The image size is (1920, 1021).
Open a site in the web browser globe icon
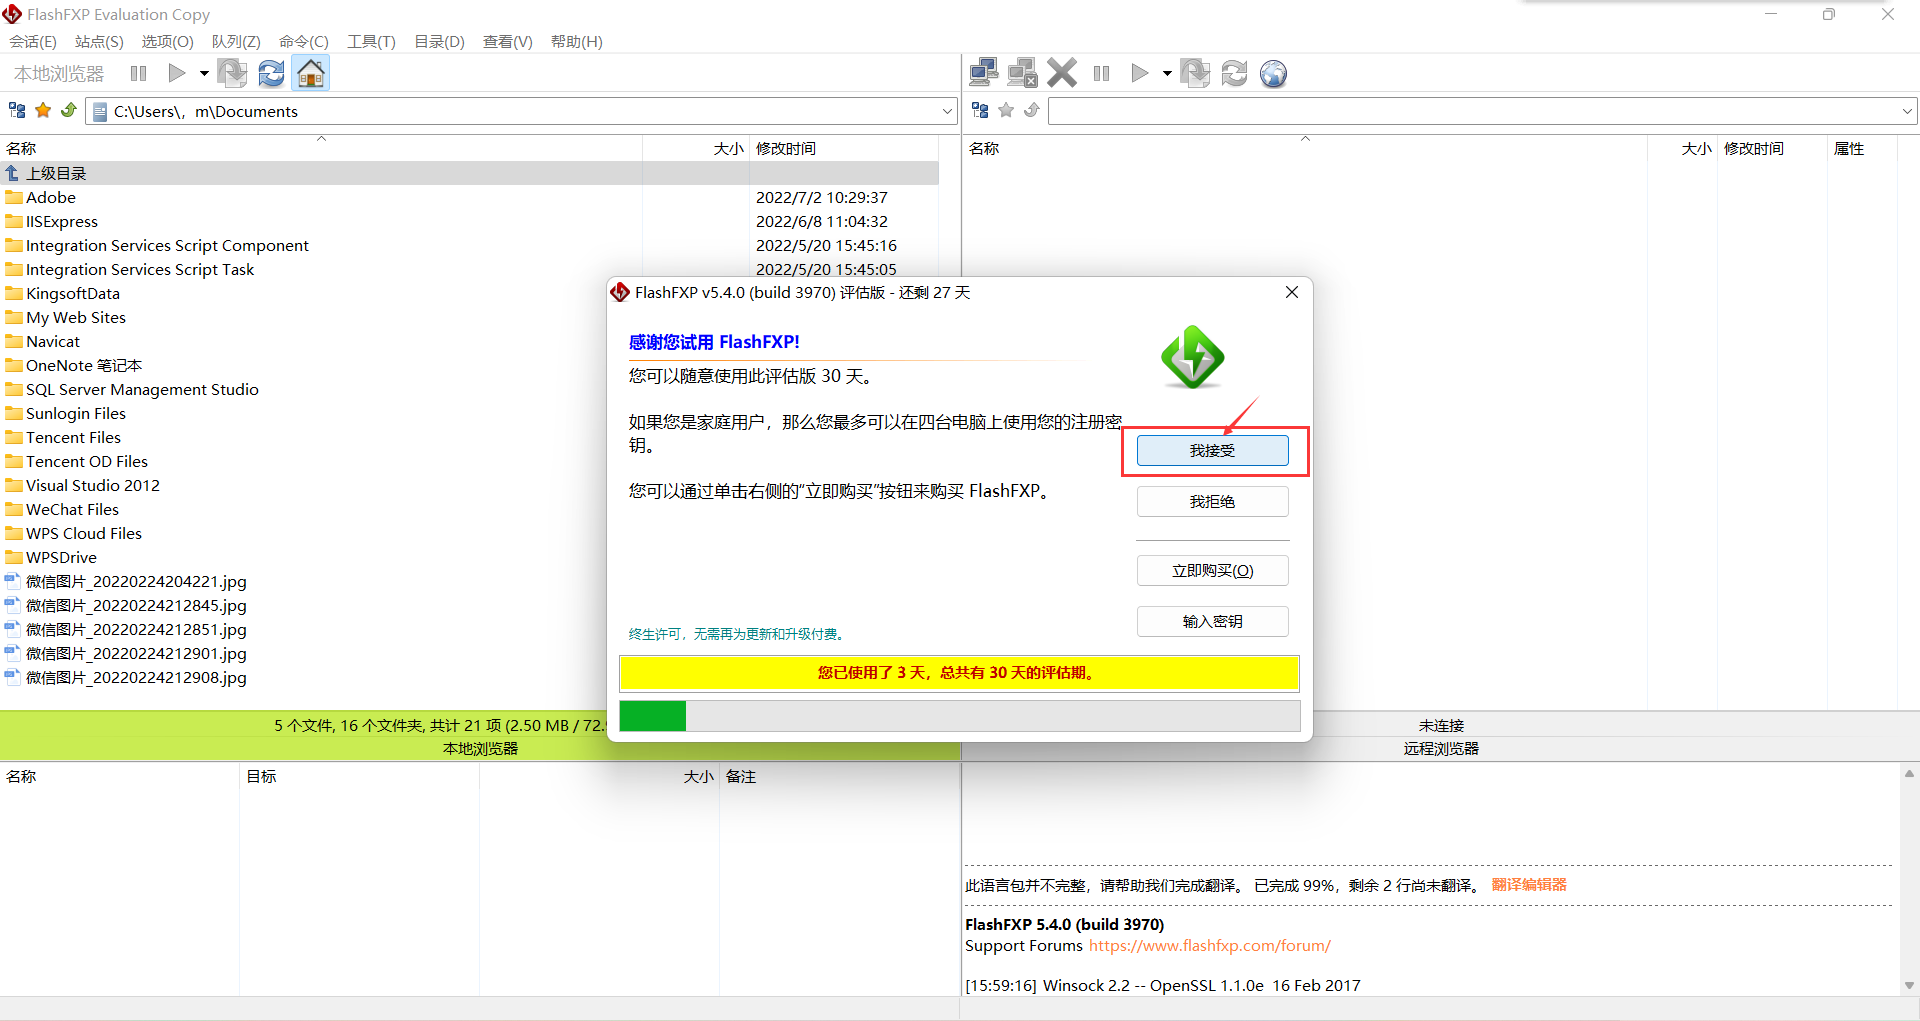tap(1273, 72)
